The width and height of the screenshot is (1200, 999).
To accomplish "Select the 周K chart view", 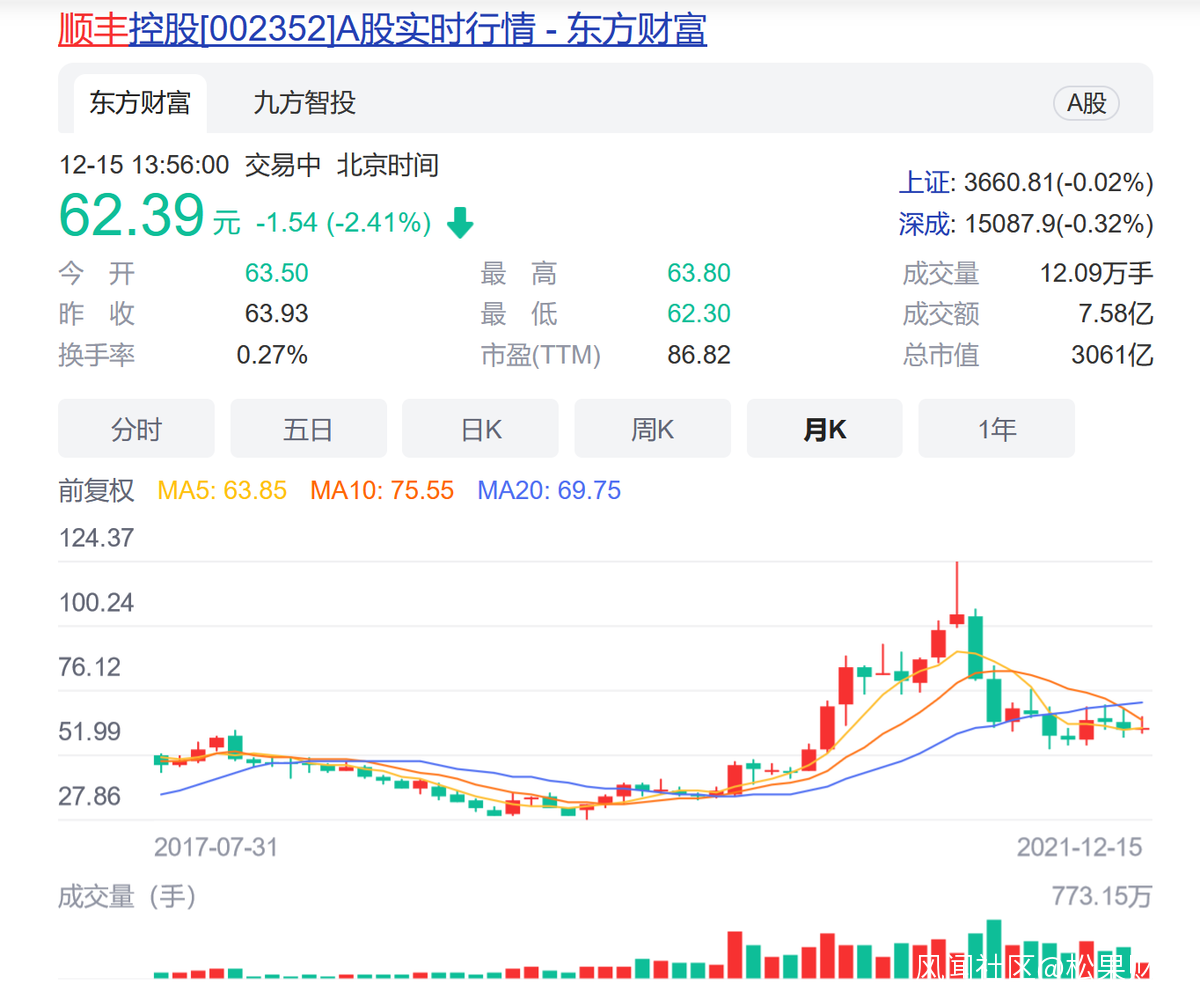I will click(x=652, y=429).
